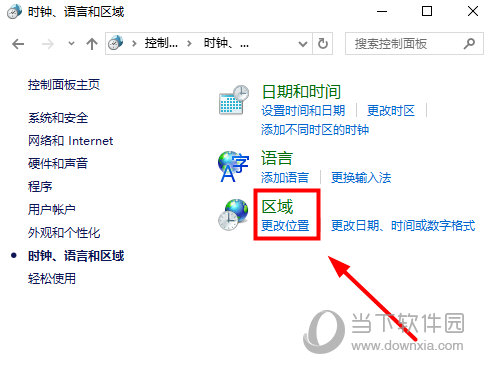Open the recent locations dropdown chevron
Viewport: 488px width, 375px height.
[71, 43]
